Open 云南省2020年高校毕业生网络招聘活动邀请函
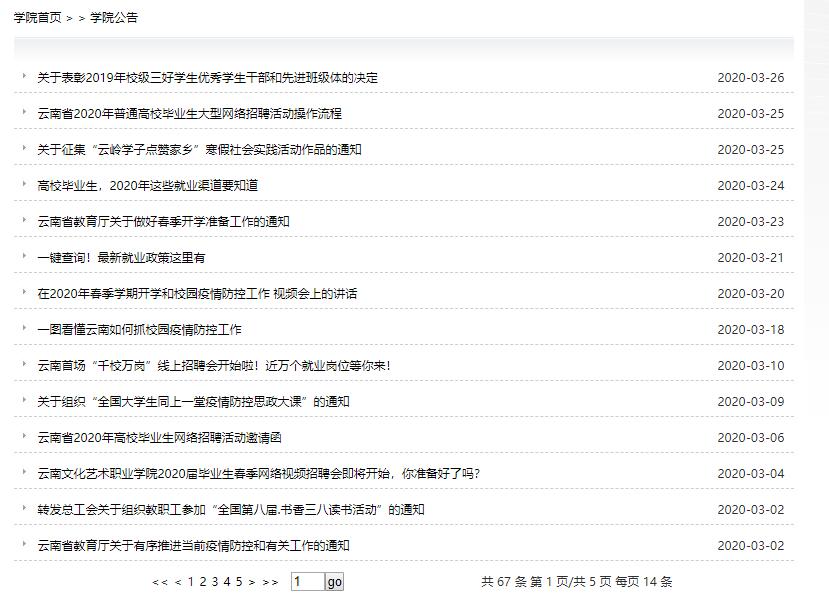This screenshot has height=598, width=829. coord(159,438)
